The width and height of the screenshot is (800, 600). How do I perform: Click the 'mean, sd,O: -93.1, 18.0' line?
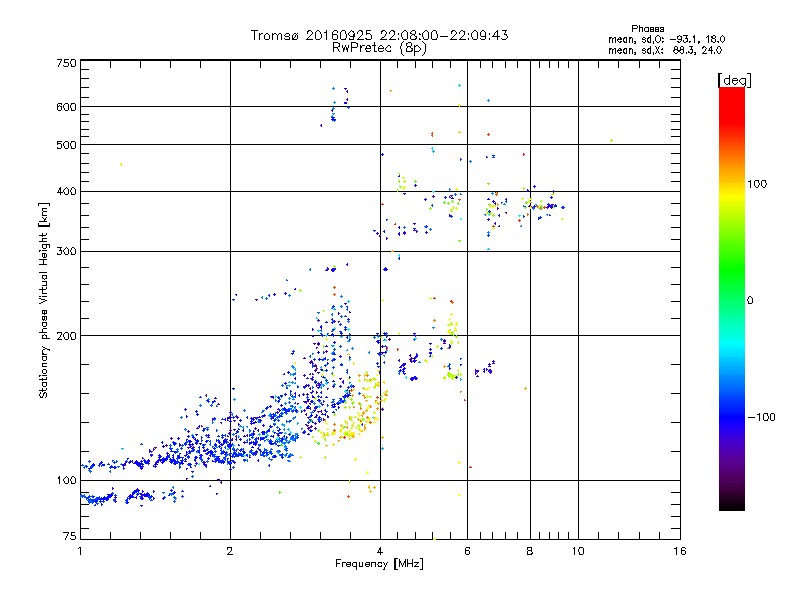pyautogui.click(x=666, y=39)
